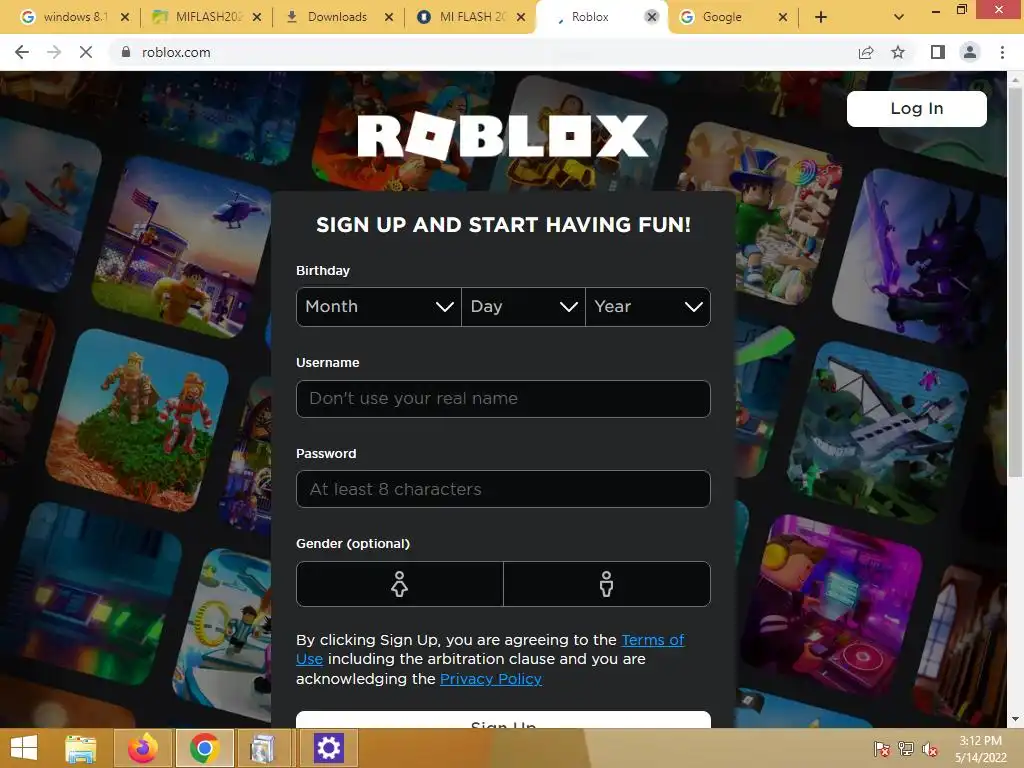Open the Chrome profile avatar
Screen dimensions: 1024x768
(970, 52)
